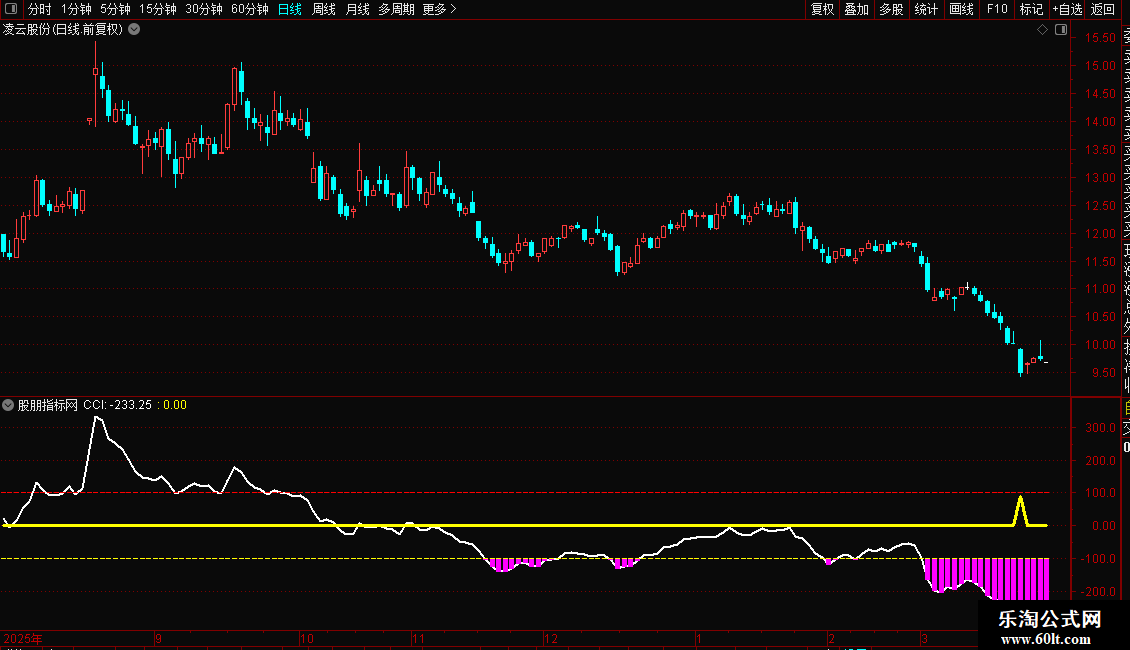Click the 10.00 price axis label
This screenshot has height=650, width=1130.
point(1100,345)
